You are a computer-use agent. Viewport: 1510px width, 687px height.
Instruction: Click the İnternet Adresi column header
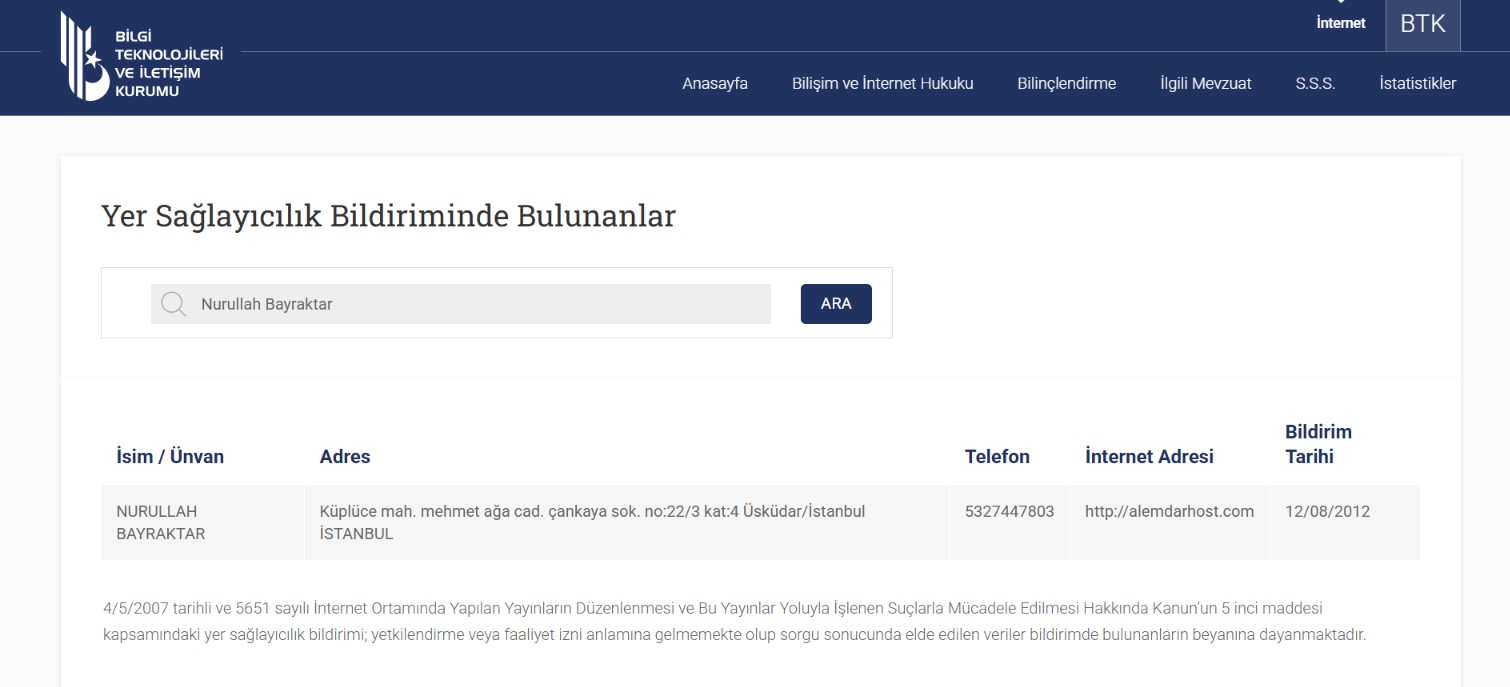pyautogui.click(x=1149, y=457)
